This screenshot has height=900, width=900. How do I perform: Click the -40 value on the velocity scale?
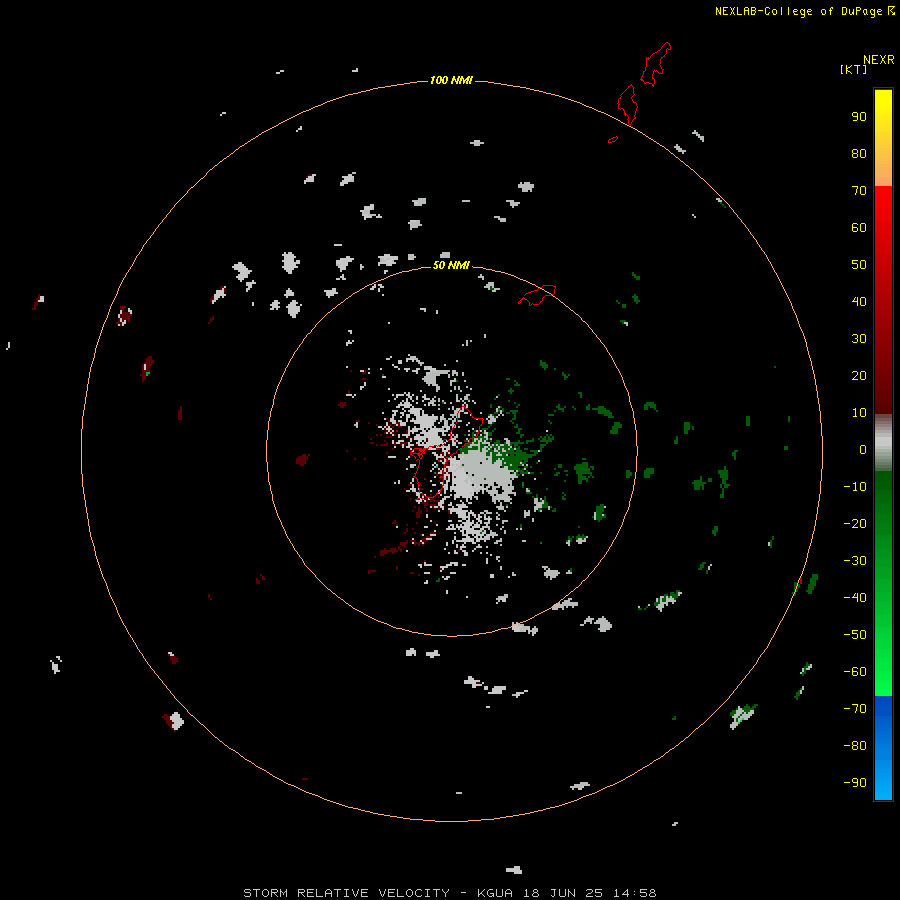855,598
